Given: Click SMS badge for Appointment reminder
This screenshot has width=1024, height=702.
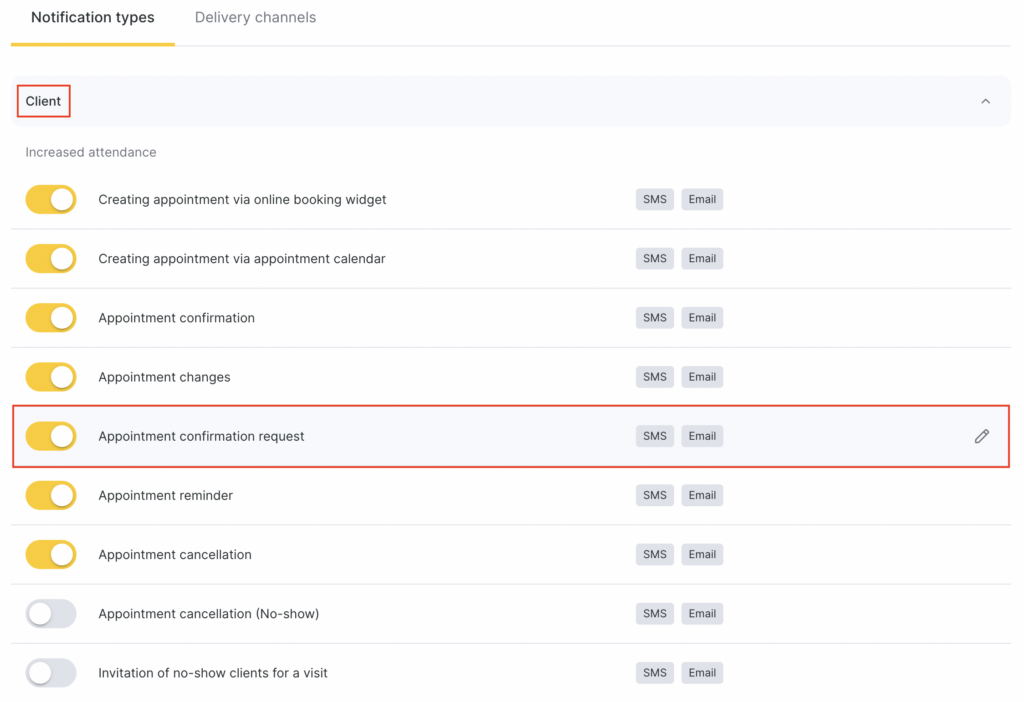Looking at the screenshot, I should point(654,495).
